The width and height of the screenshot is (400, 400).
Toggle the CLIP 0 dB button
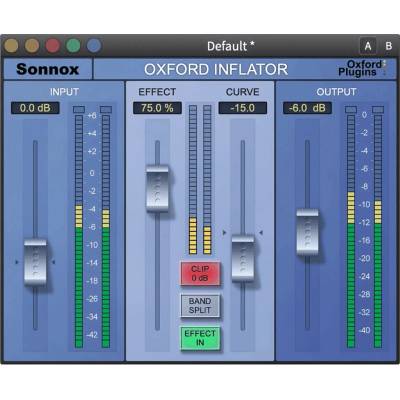tap(200, 273)
